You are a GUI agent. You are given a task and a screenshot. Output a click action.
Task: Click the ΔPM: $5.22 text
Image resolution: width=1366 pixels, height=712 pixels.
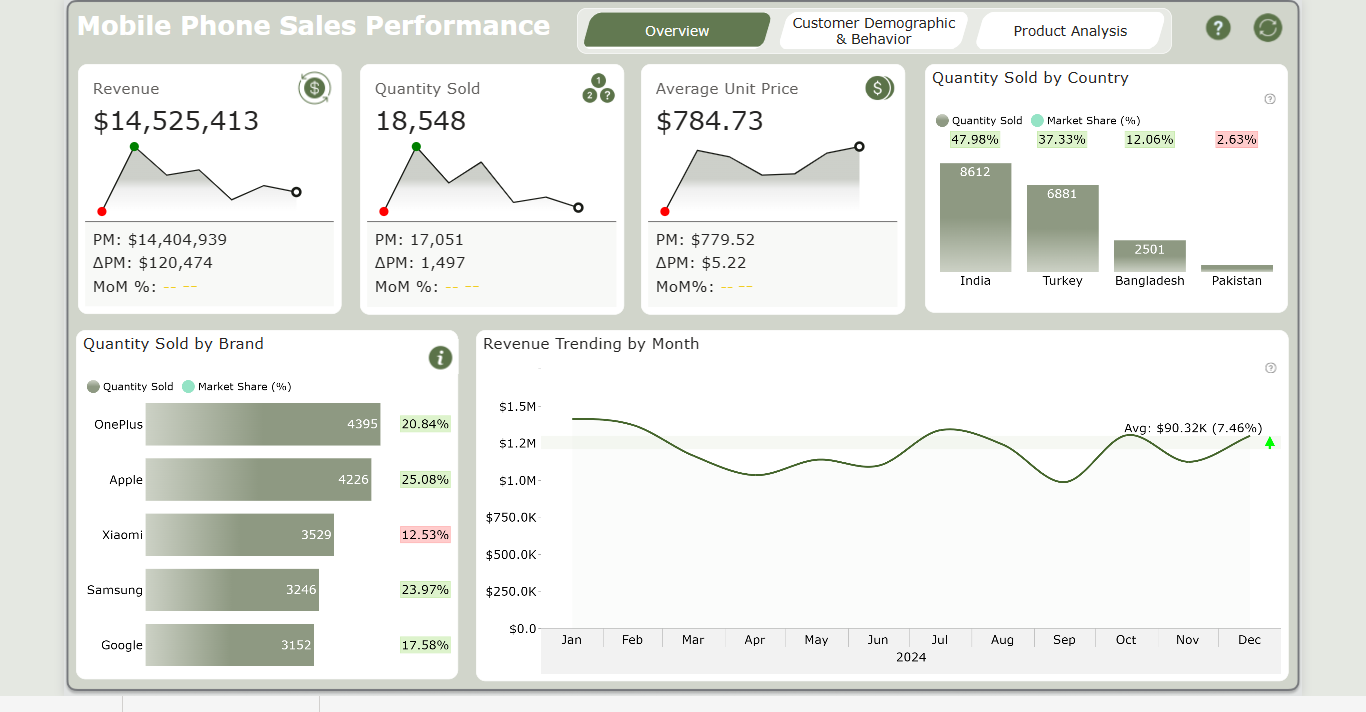[701, 263]
